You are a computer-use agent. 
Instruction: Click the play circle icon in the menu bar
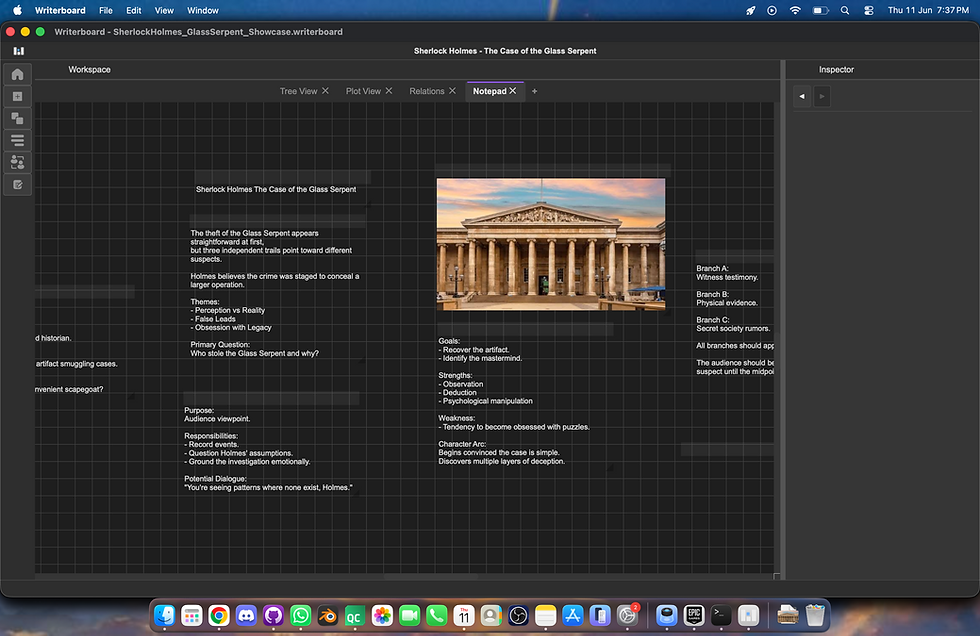(x=772, y=10)
